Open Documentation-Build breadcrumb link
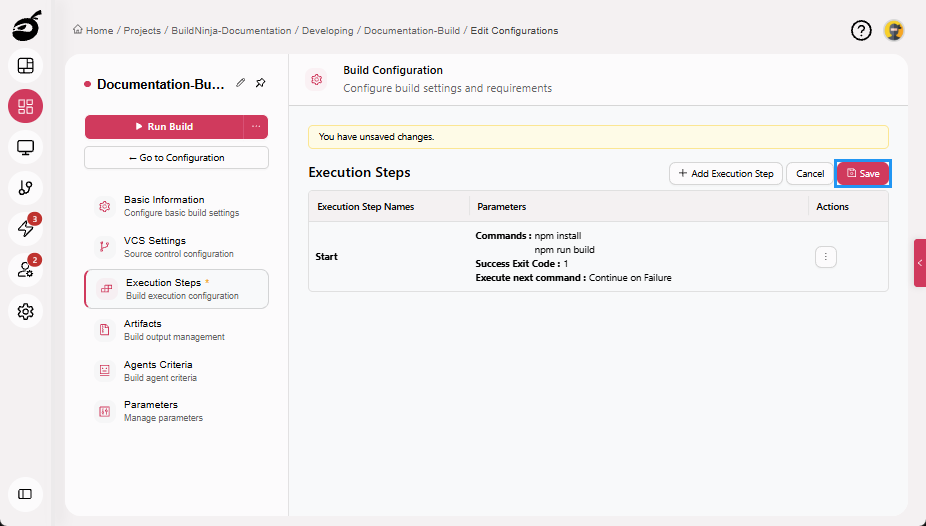This screenshot has height=526, width=926. [x=412, y=30]
